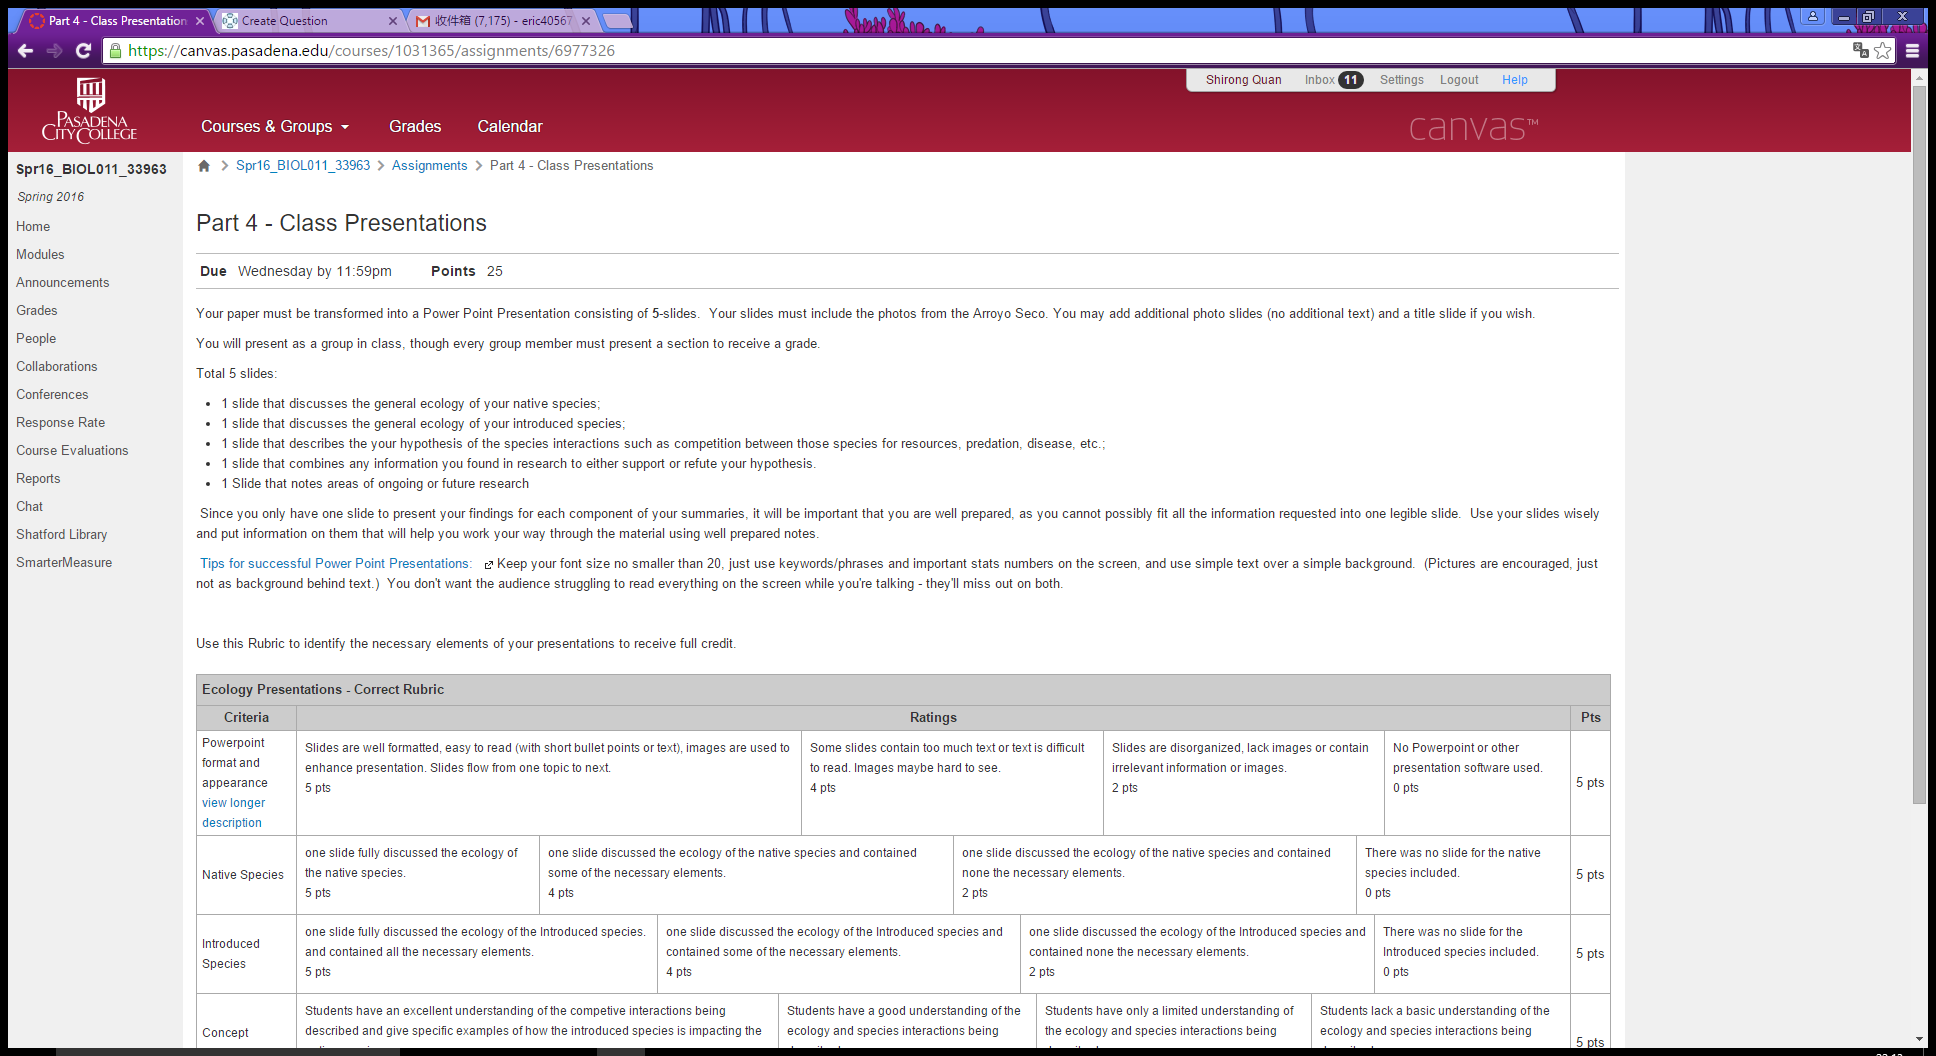This screenshot has width=1936, height=1056.
Task: Open SmarterMeasure in the sidebar
Action: click(64, 563)
